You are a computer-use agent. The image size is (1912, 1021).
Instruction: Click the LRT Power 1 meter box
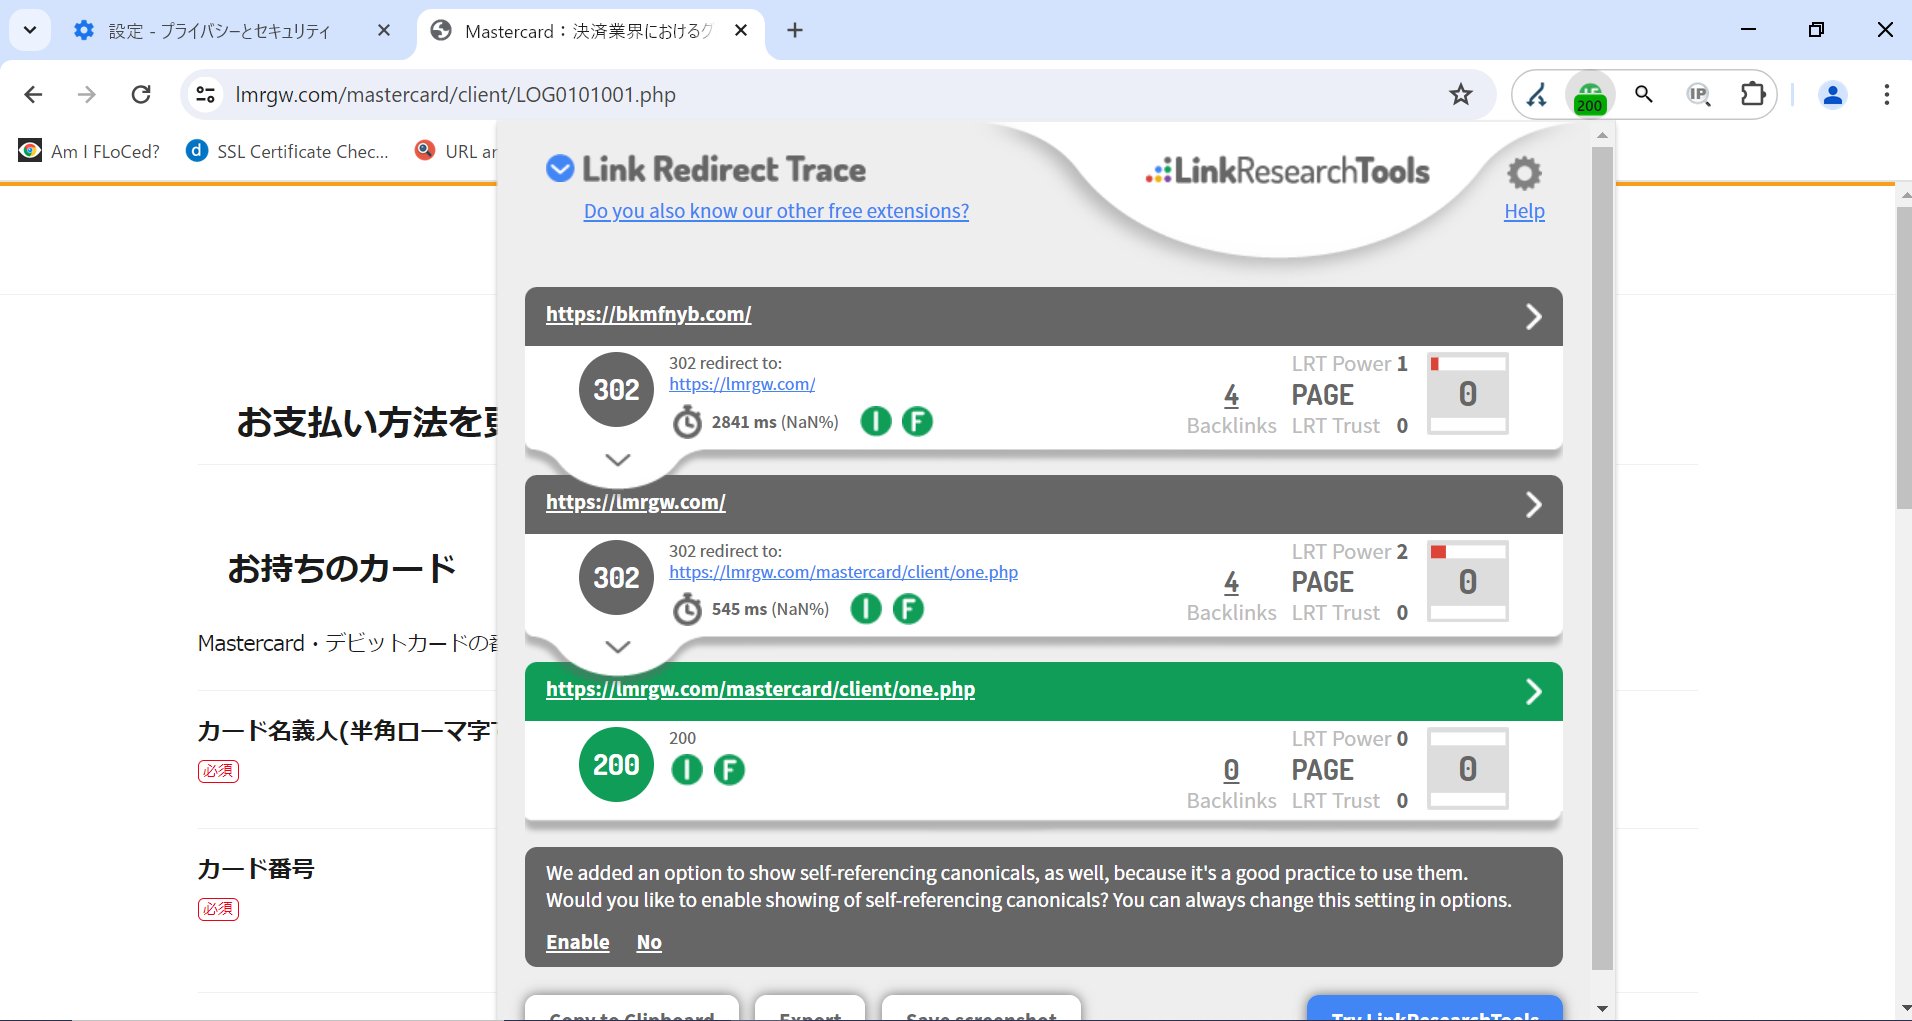pyautogui.click(x=1467, y=393)
